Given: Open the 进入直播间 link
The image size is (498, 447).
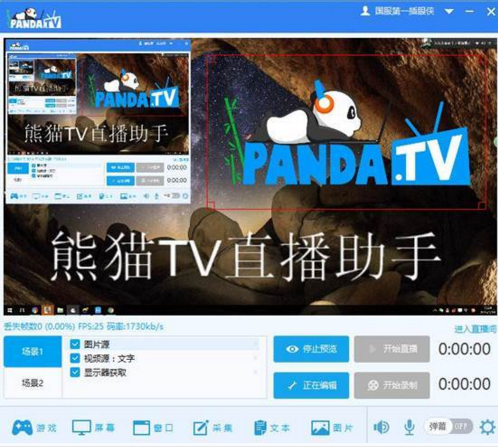Looking at the screenshot, I should (x=475, y=329).
